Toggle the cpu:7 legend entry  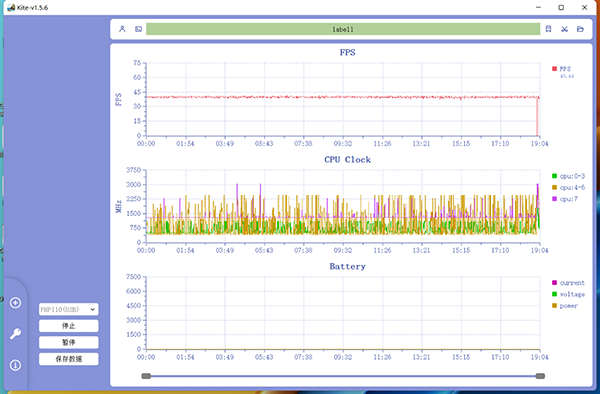(x=565, y=199)
